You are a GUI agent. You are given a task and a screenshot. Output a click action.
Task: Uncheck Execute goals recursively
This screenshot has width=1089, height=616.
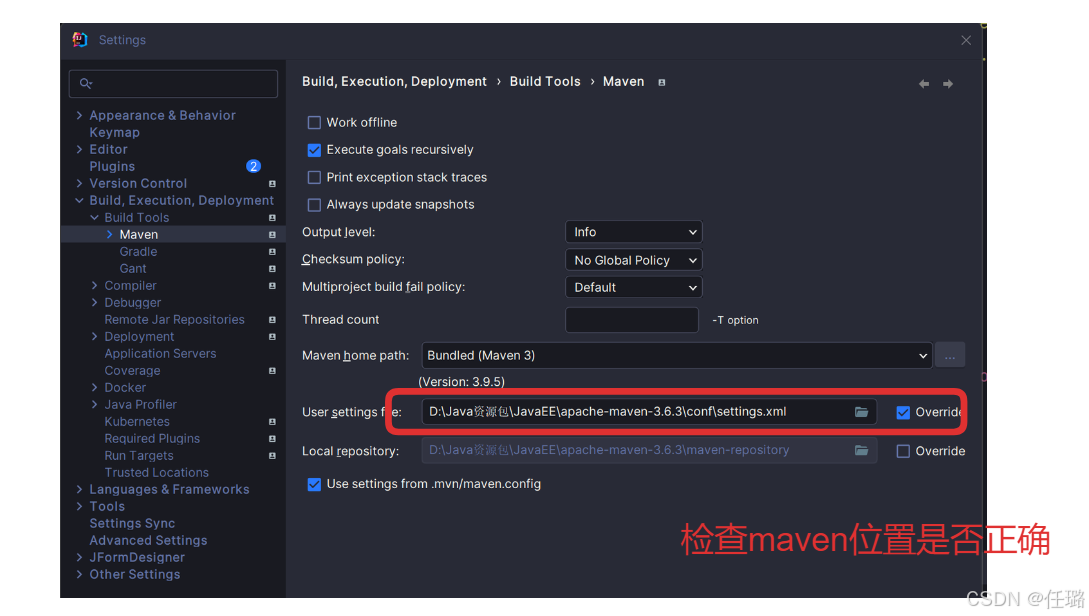pyautogui.click(x=314, y=150)
